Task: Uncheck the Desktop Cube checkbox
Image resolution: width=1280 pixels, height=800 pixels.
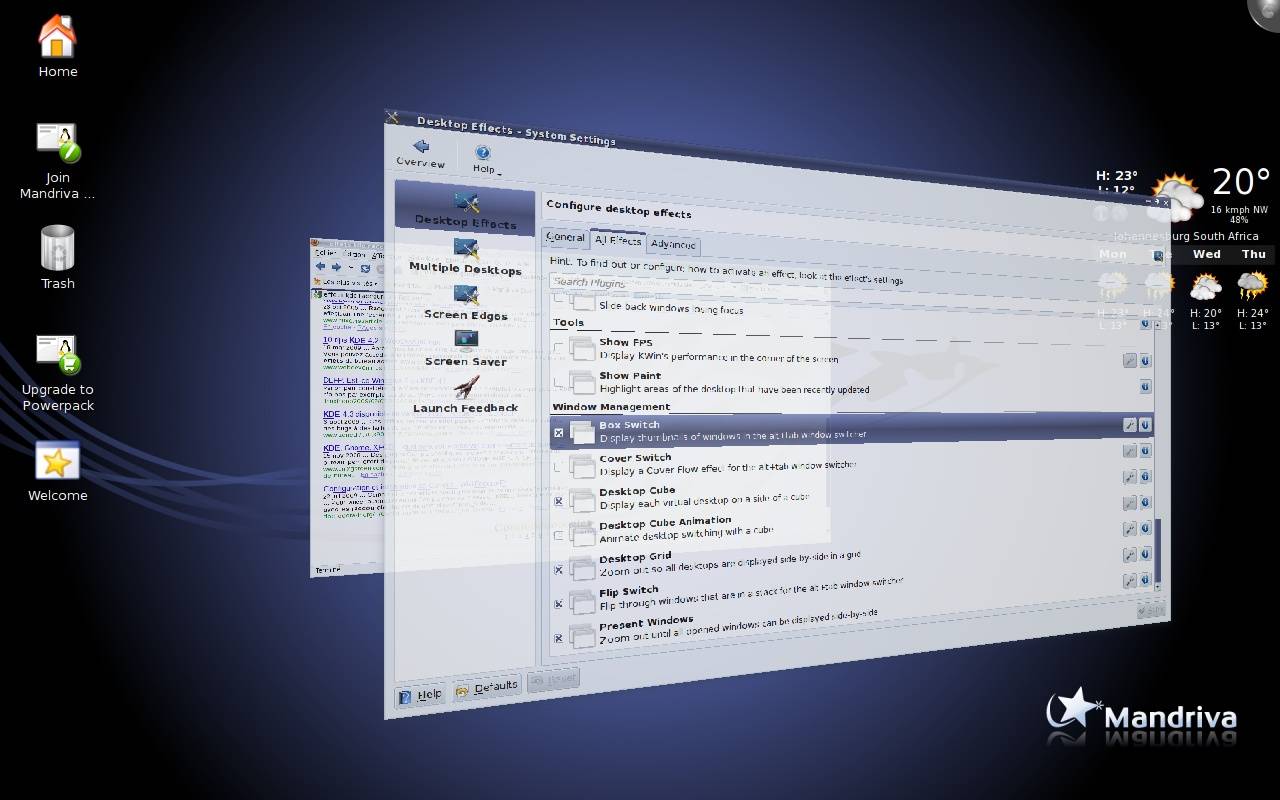Action: [559, 501]
